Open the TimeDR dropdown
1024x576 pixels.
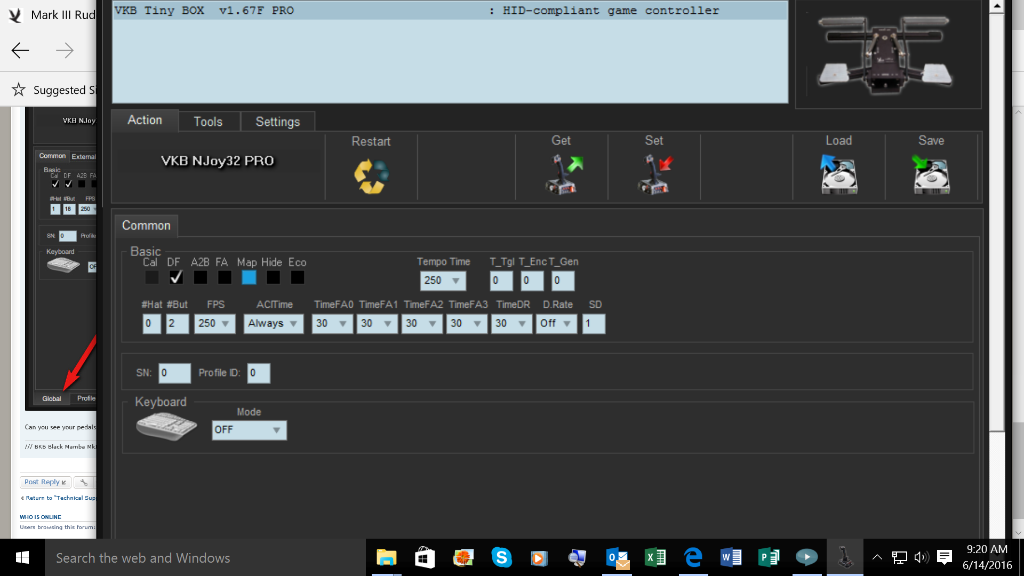coord(511,323)
